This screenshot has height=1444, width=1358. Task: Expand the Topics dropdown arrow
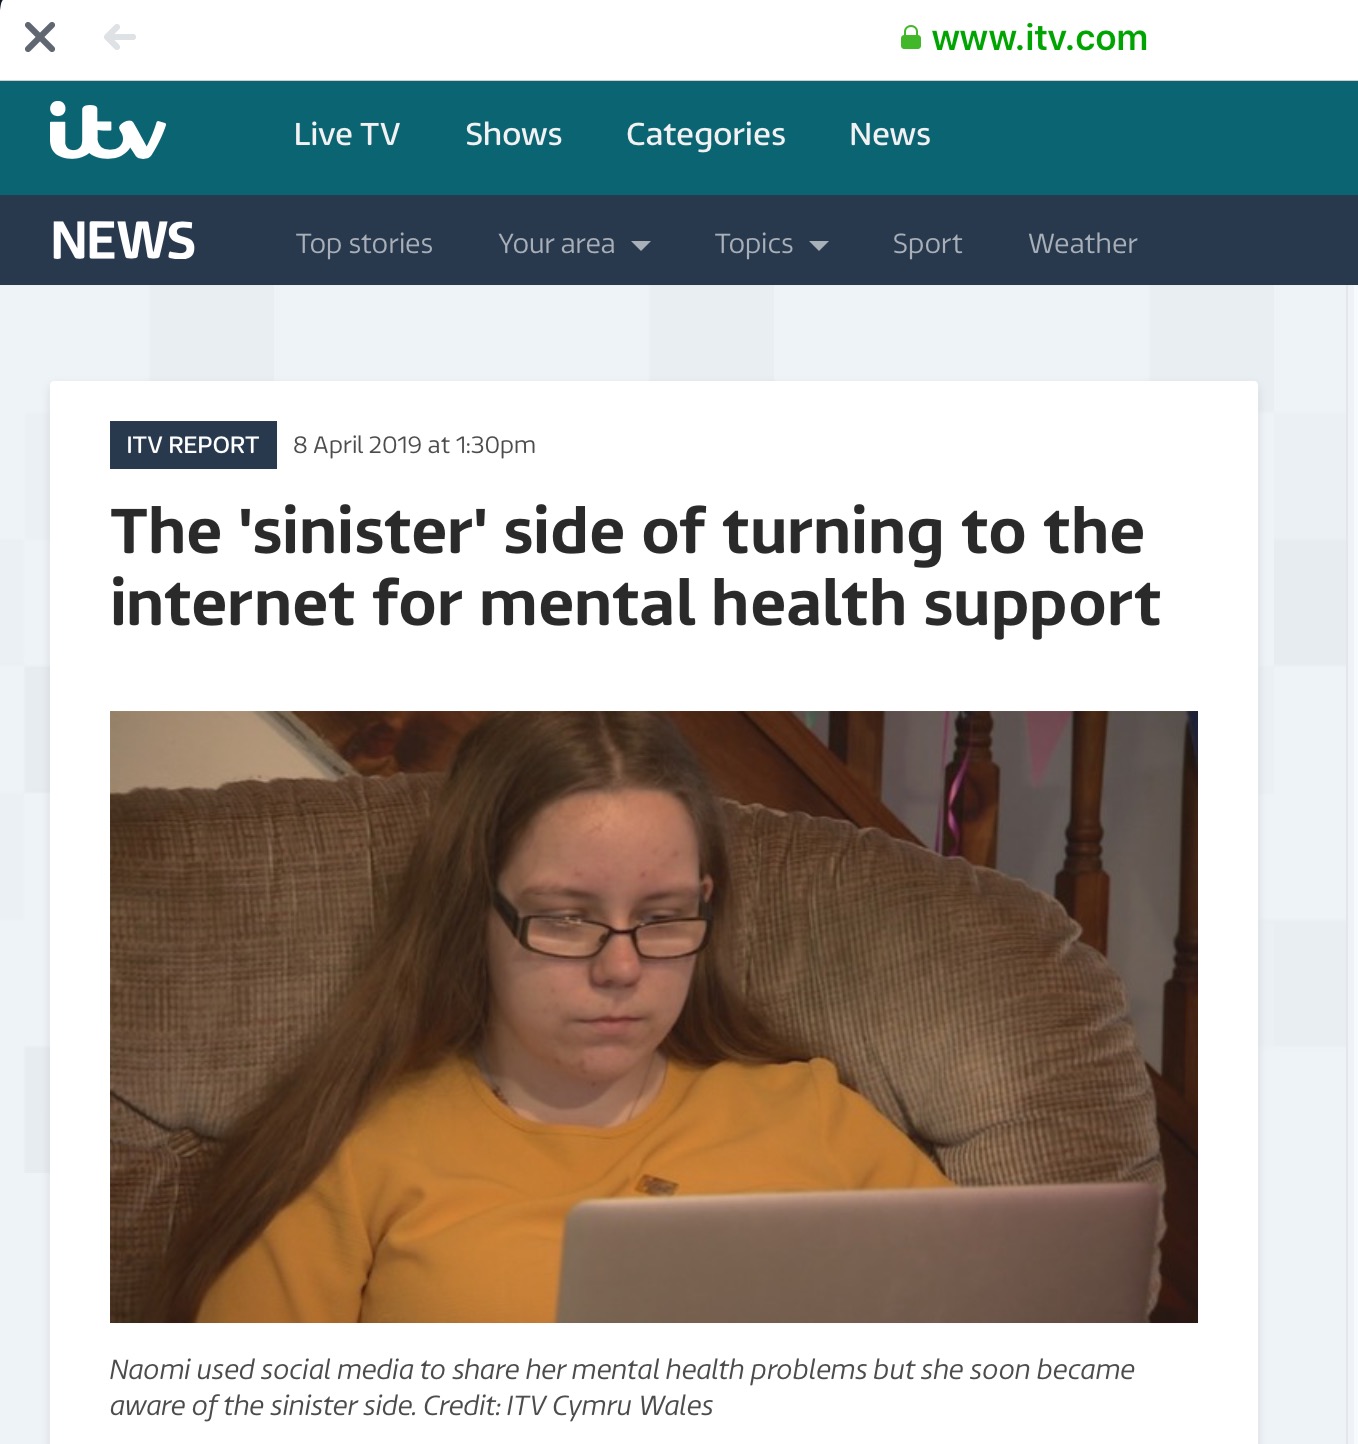pyautogui.click(x=819, y=246)
